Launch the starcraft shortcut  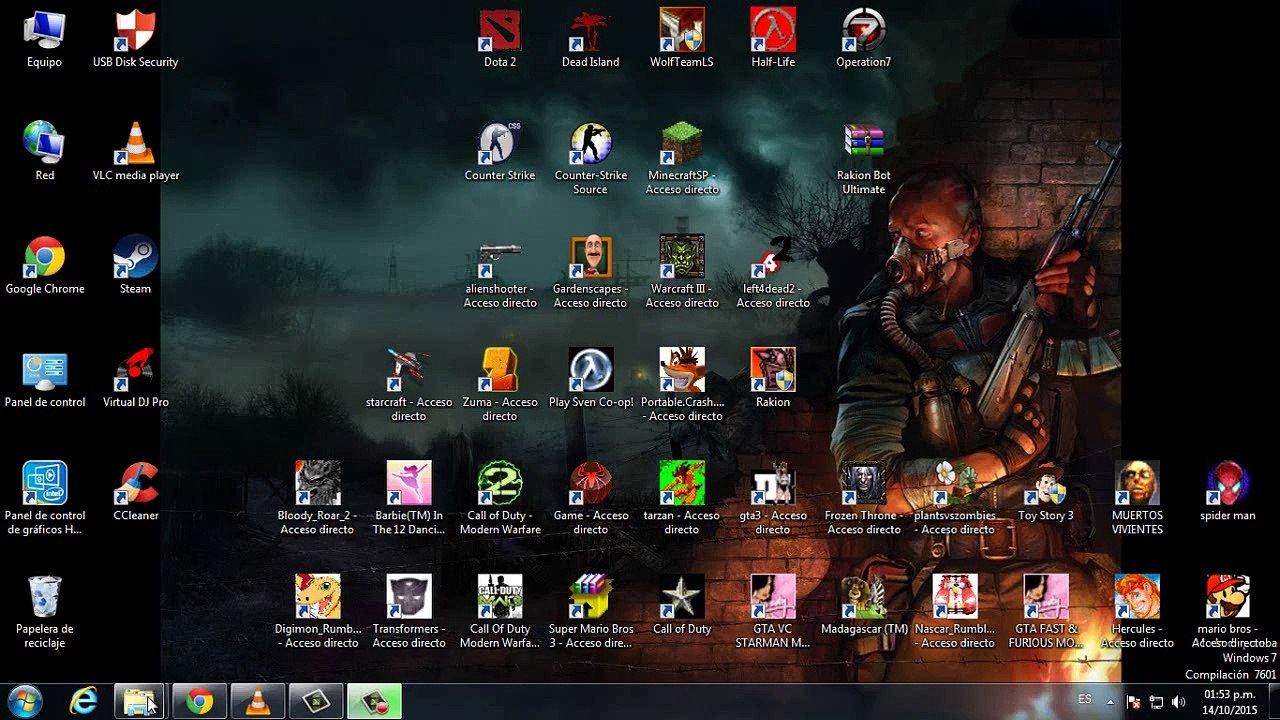click(409, 386)
